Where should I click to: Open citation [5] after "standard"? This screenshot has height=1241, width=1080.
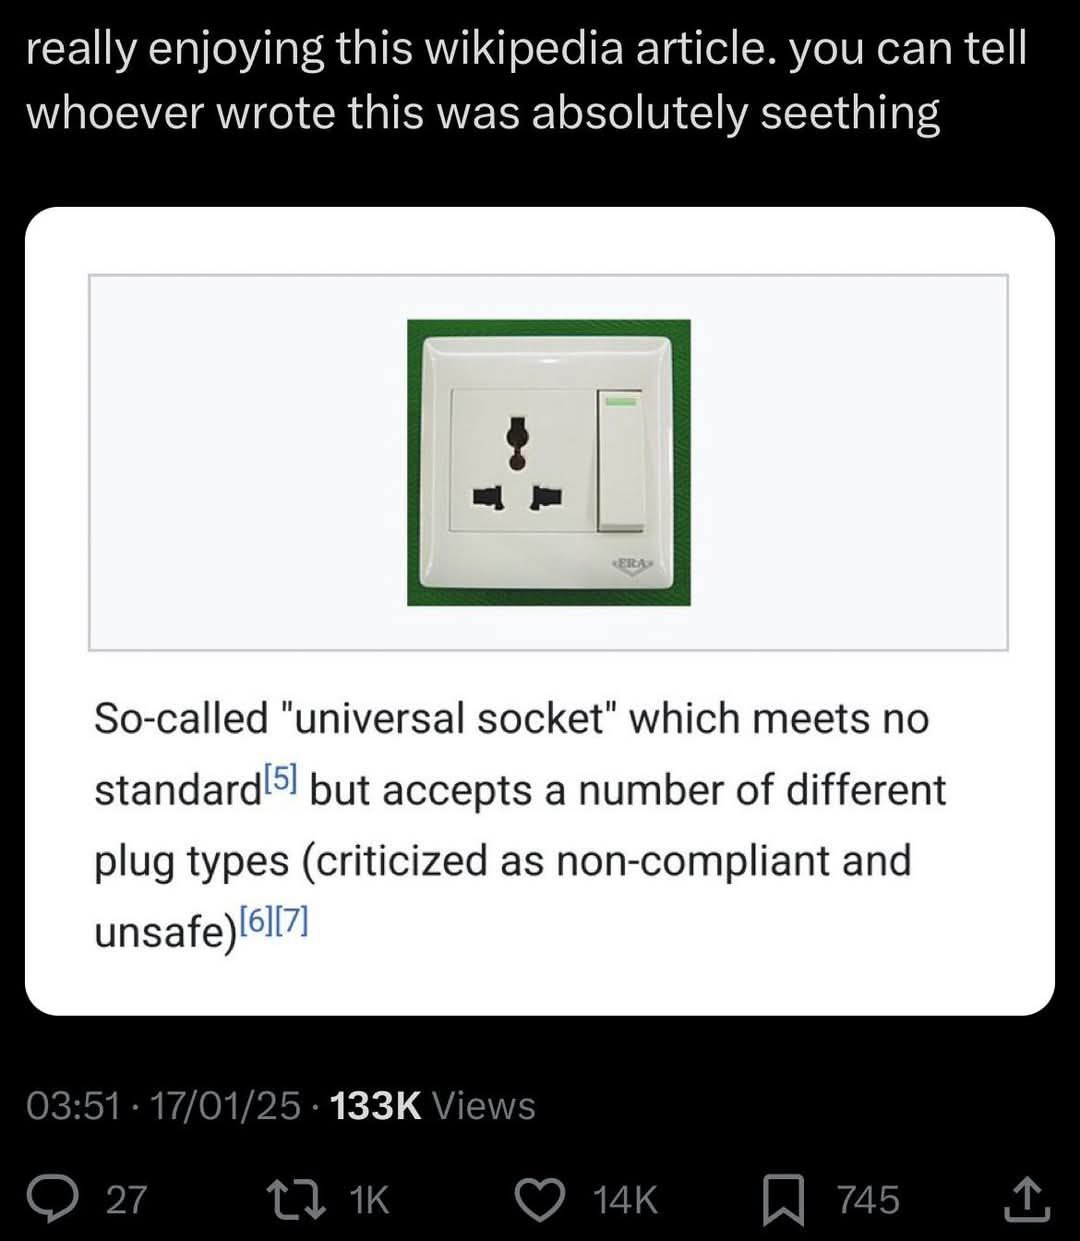(x=281, y=779)
